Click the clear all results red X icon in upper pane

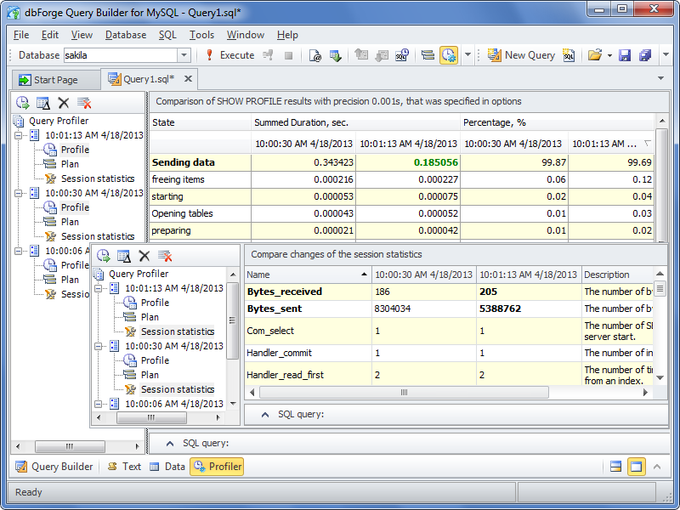point(84,103)
